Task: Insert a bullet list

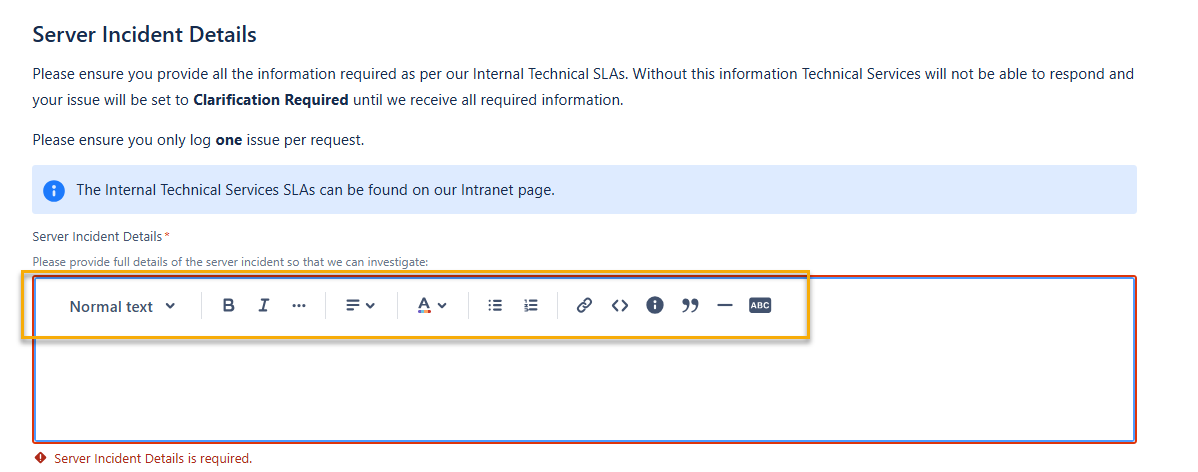Action: click(x=495, y=306)
